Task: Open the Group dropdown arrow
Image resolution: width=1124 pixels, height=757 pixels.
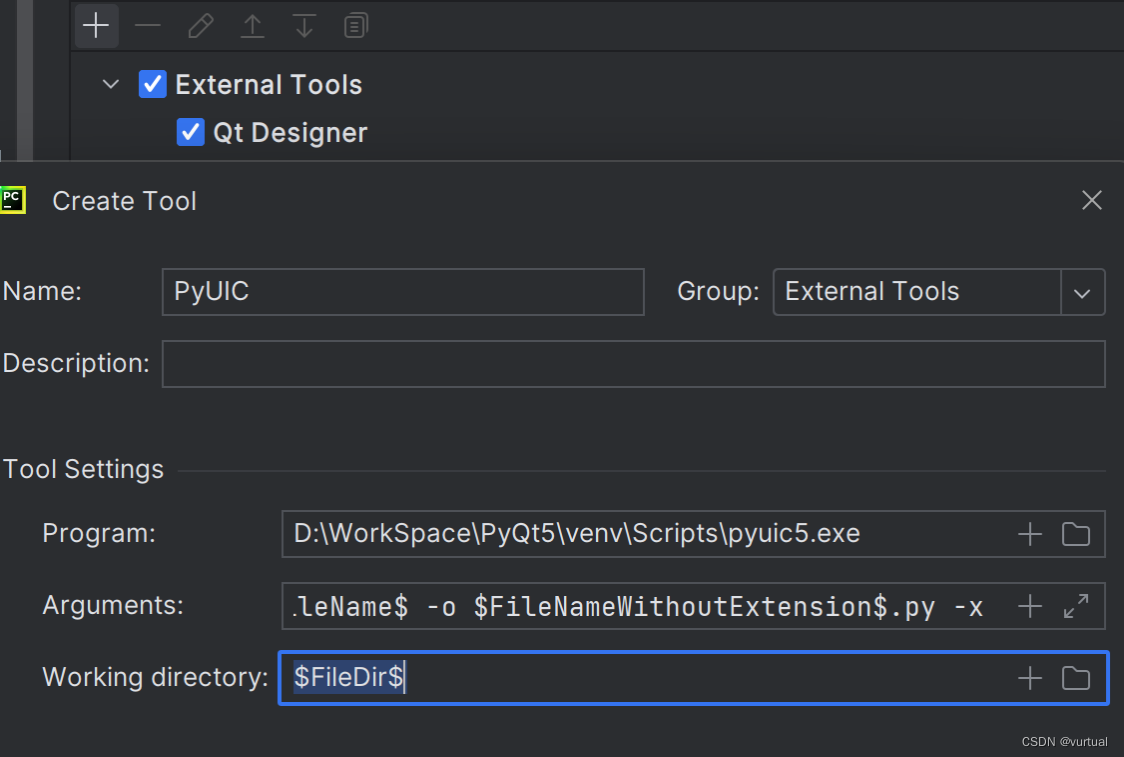Action: tap(1082, 292)
